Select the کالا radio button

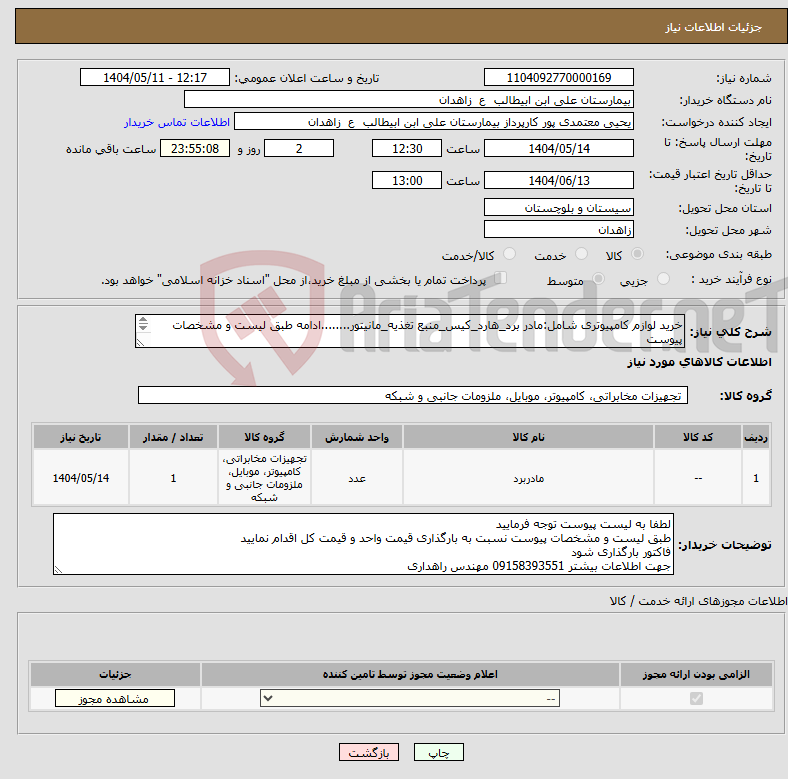(637, 254)
